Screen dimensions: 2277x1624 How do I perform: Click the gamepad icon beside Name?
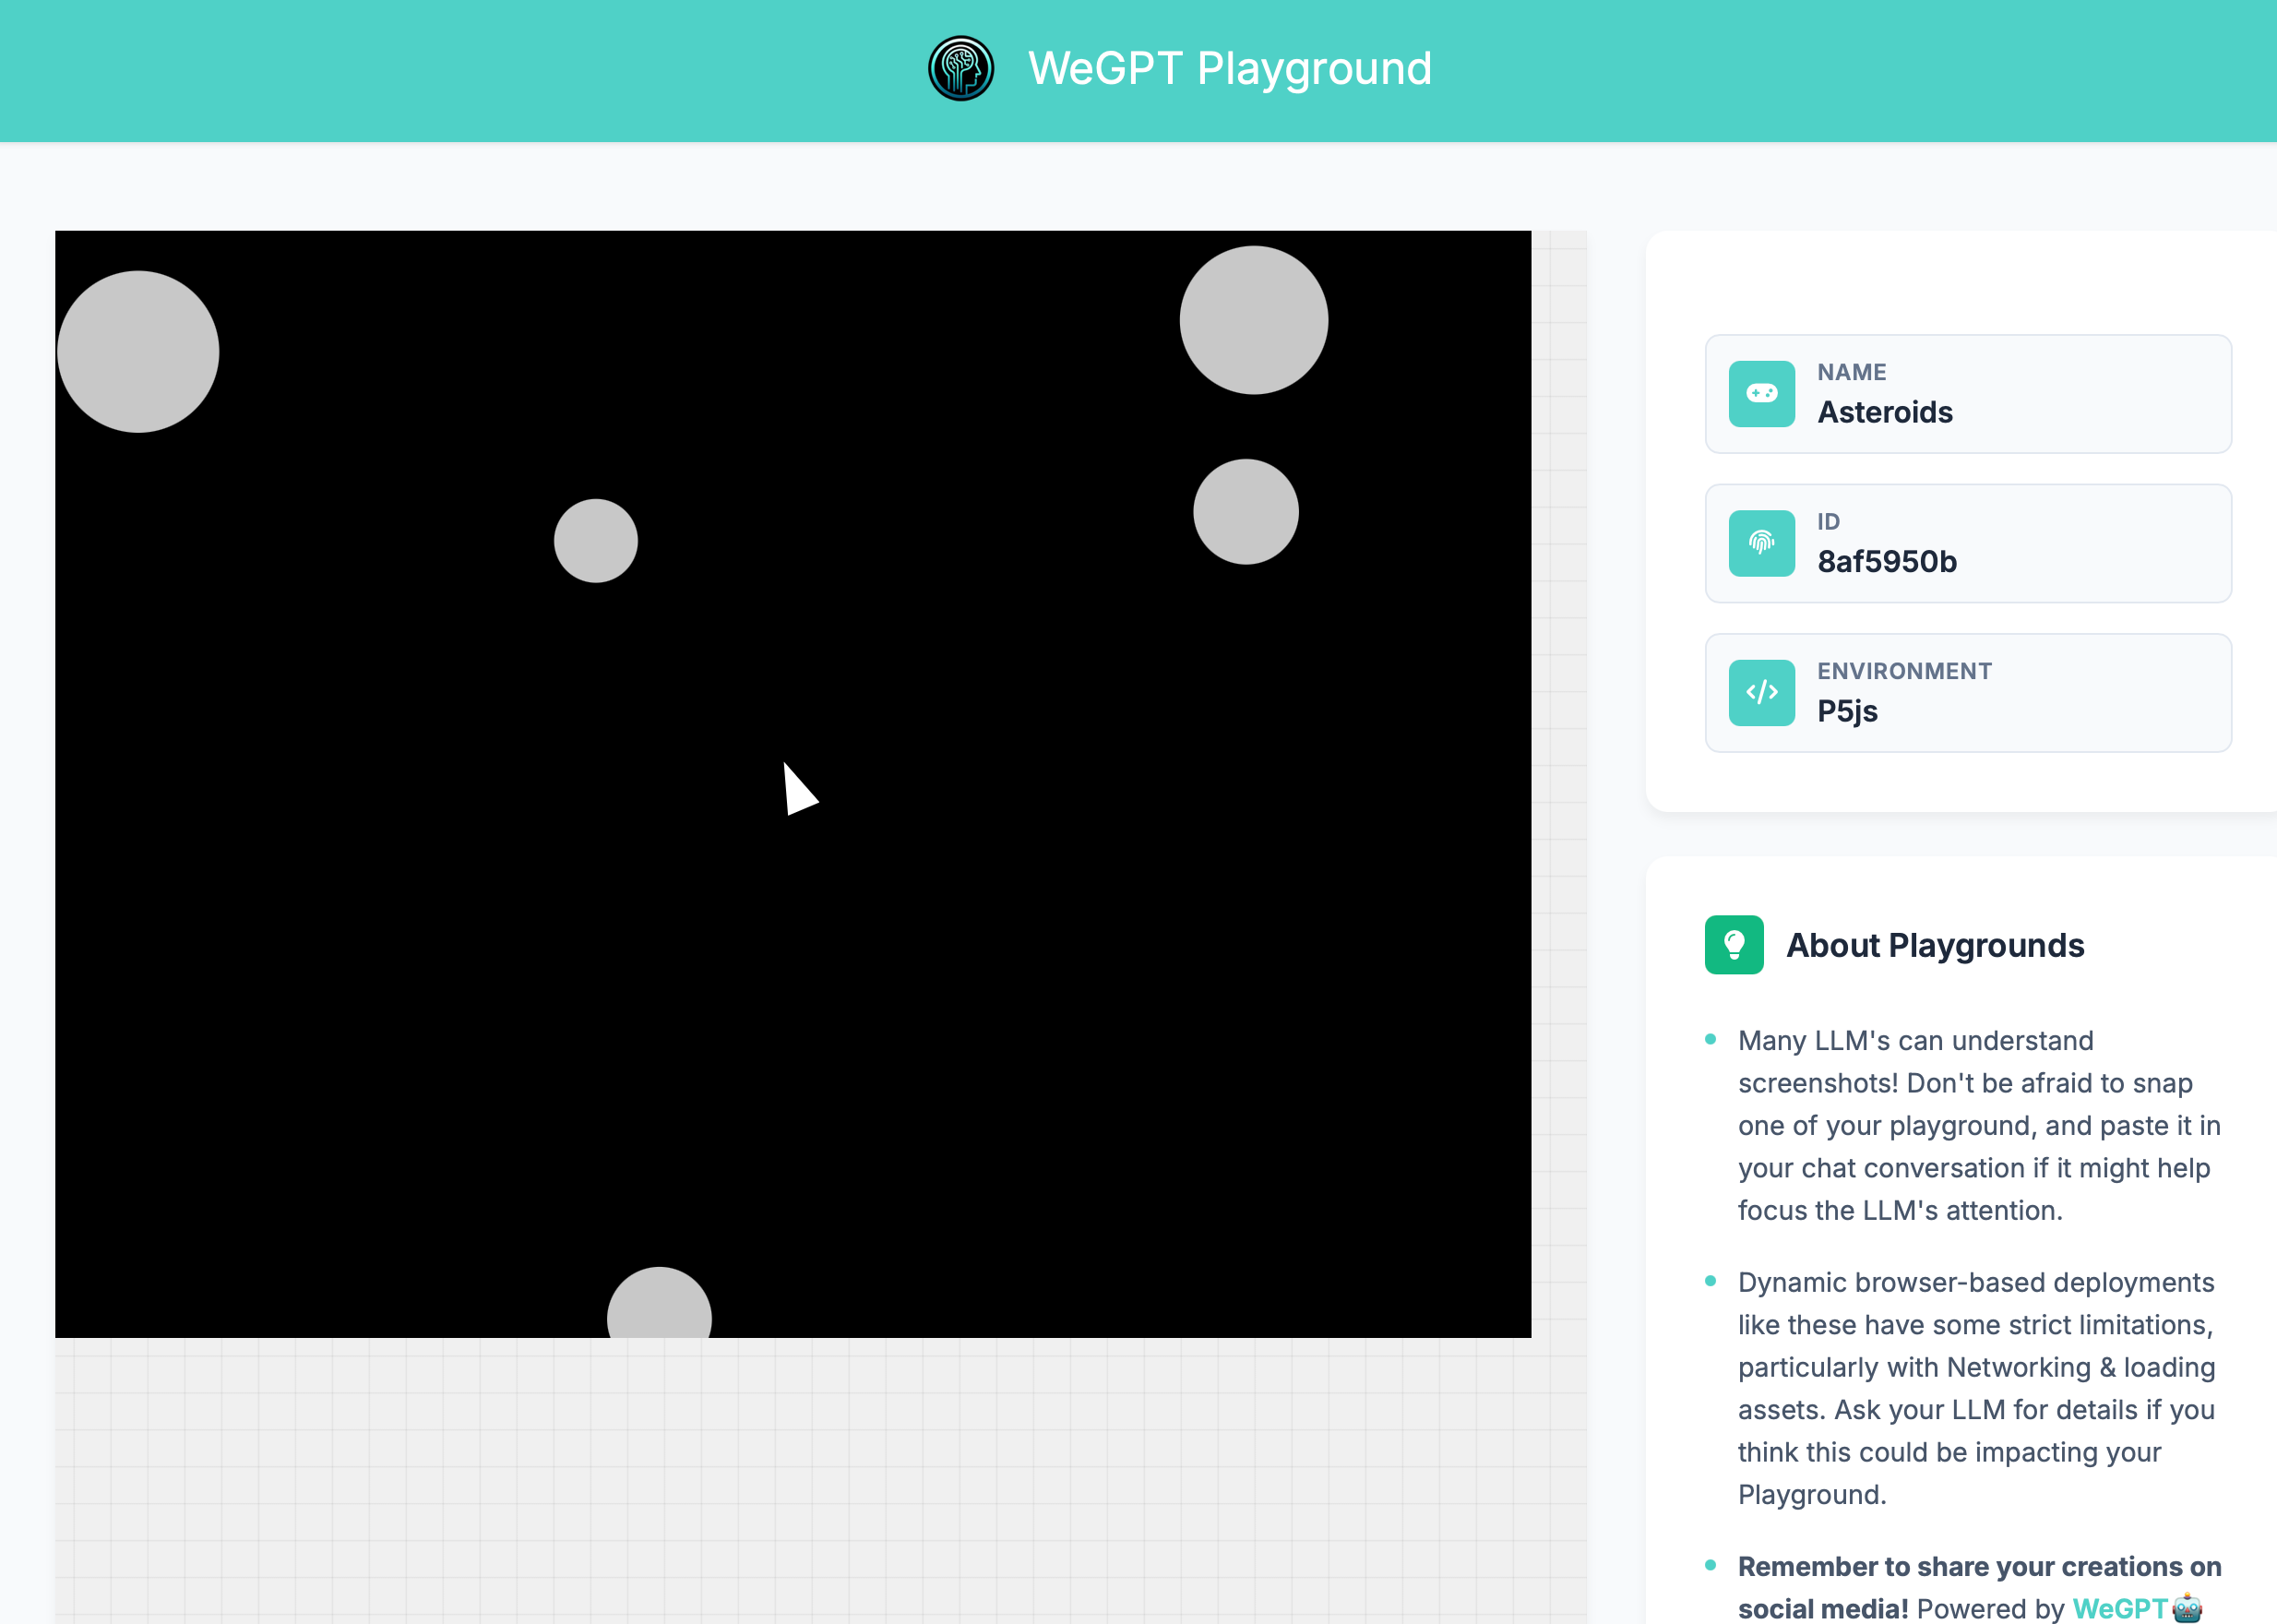1761,394
